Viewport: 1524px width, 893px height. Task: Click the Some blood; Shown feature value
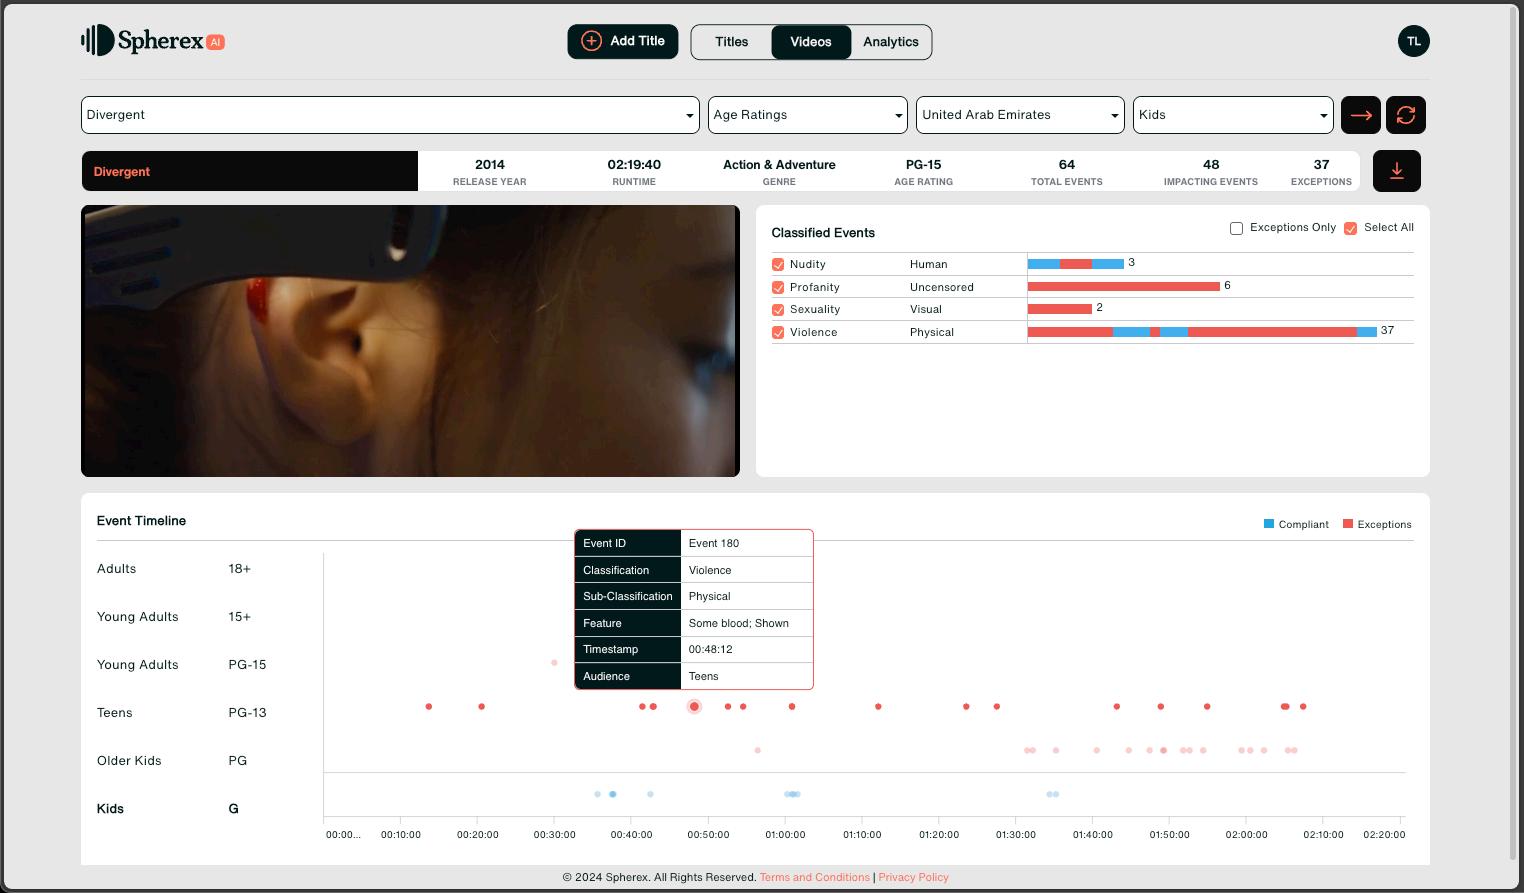[739, 623]
